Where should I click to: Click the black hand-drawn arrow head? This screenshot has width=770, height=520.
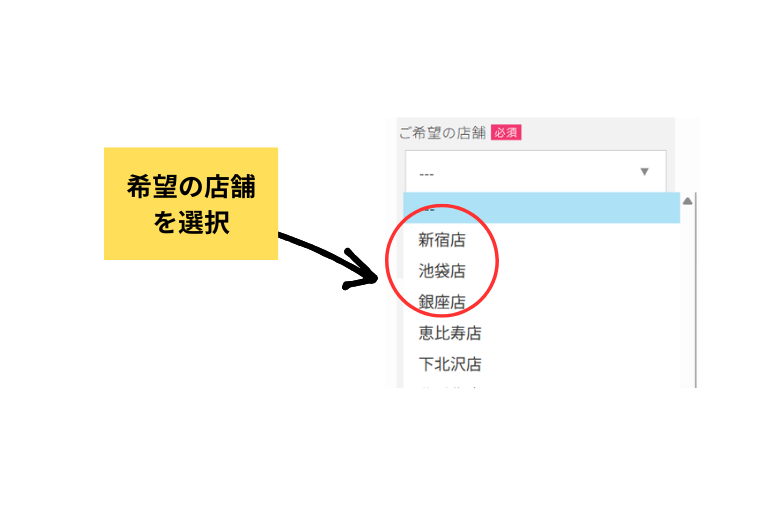point(361,270)
